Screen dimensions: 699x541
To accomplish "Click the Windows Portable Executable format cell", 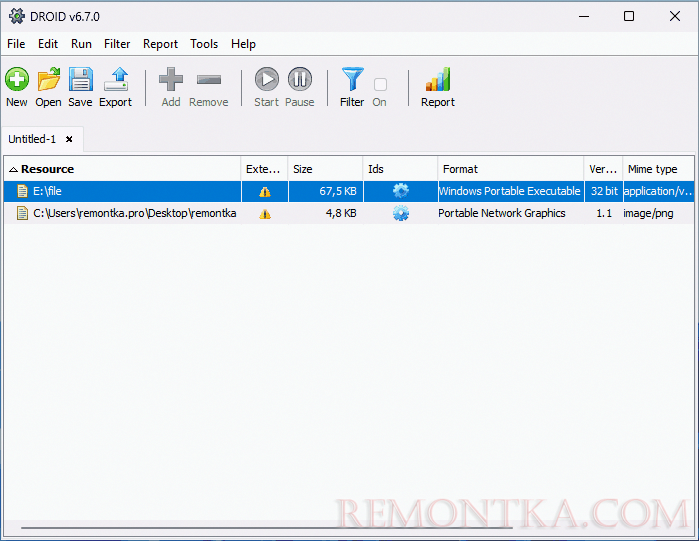I will click(510, 191).
